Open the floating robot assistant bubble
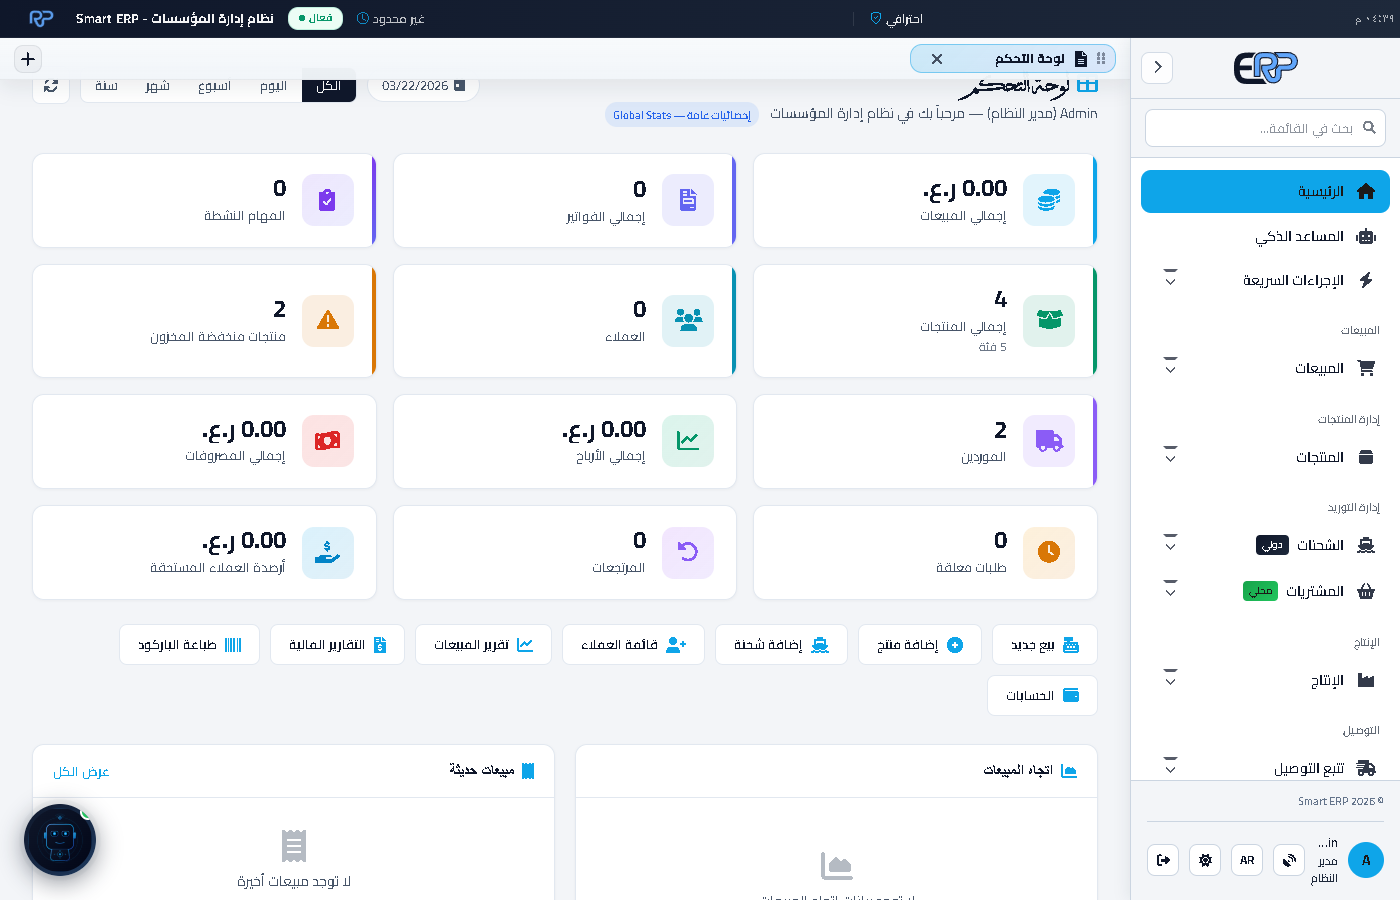Viewport: 1400px width, 900px height. click(x=60, y=840)
